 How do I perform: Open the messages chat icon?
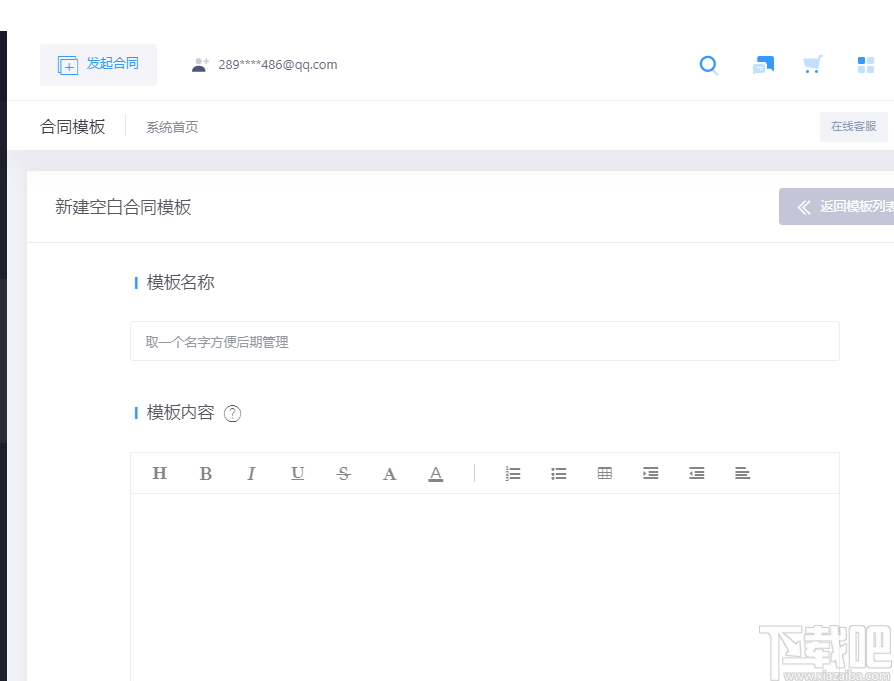click(763, 64)
